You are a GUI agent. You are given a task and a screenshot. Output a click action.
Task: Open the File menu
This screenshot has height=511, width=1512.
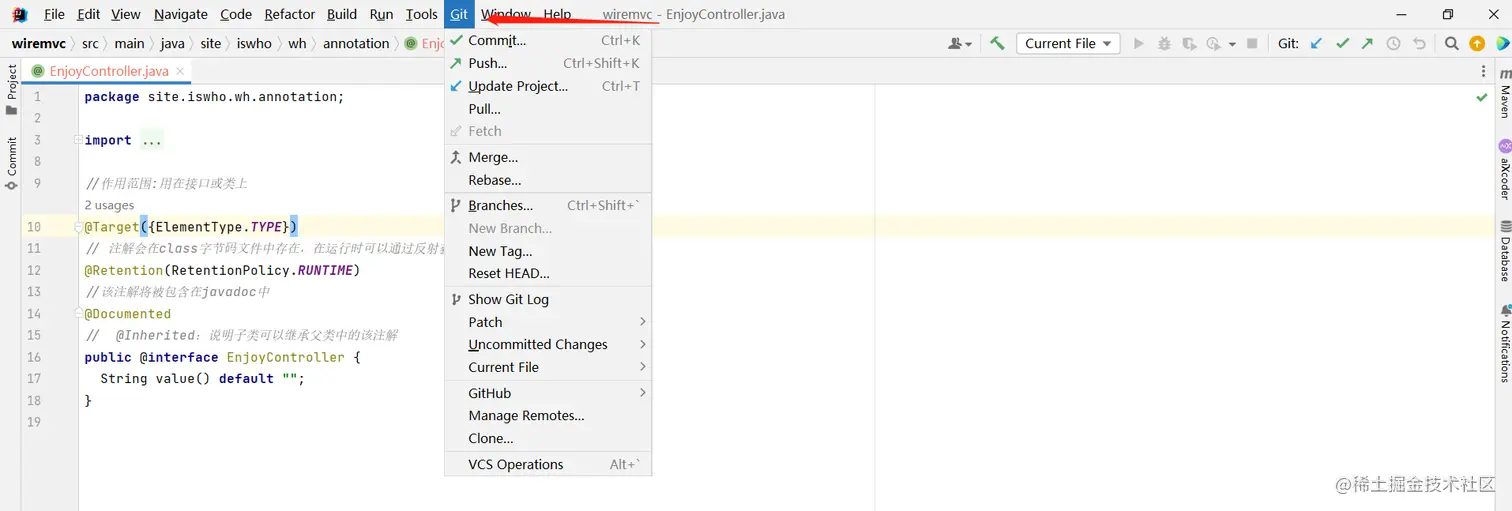coord(54,14)
